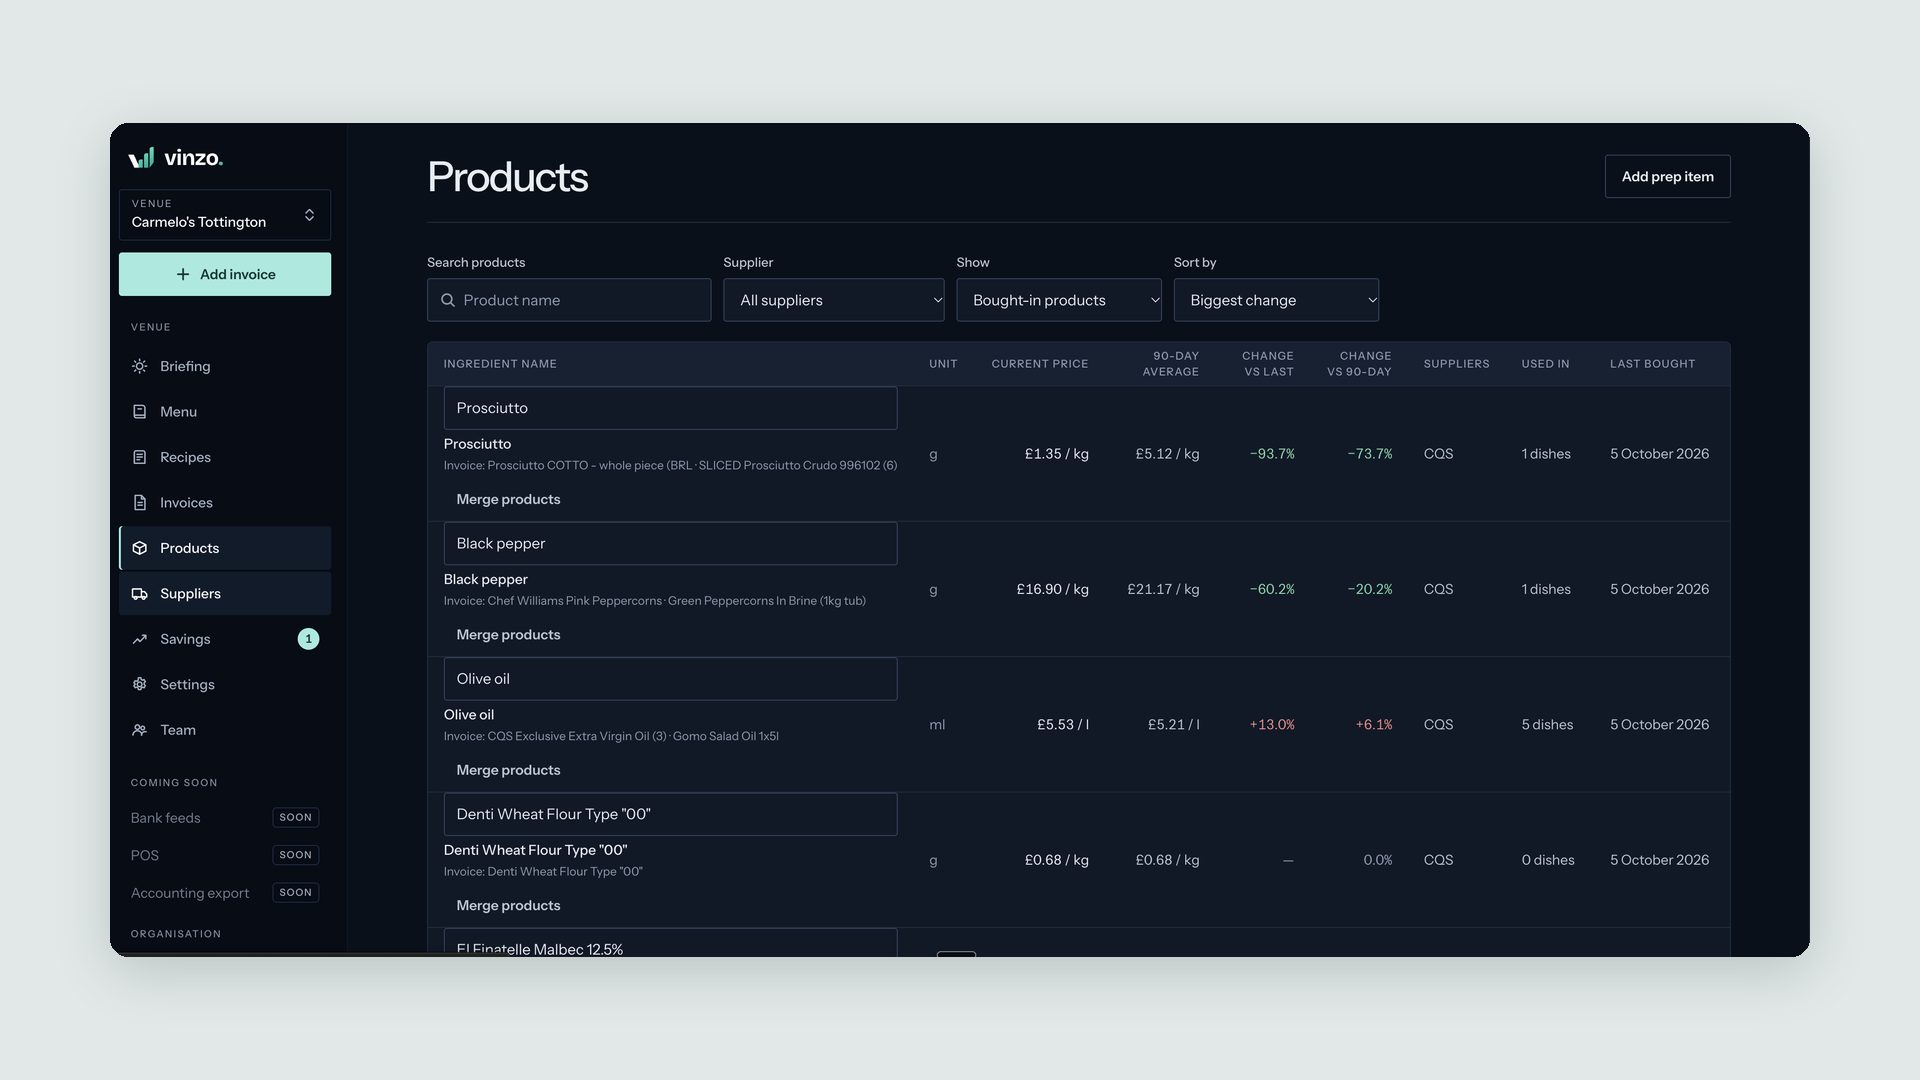This screenshot has height=1080, width=1920.
Task: Click the Vinzo logo icon
Action: pos(141,158)
